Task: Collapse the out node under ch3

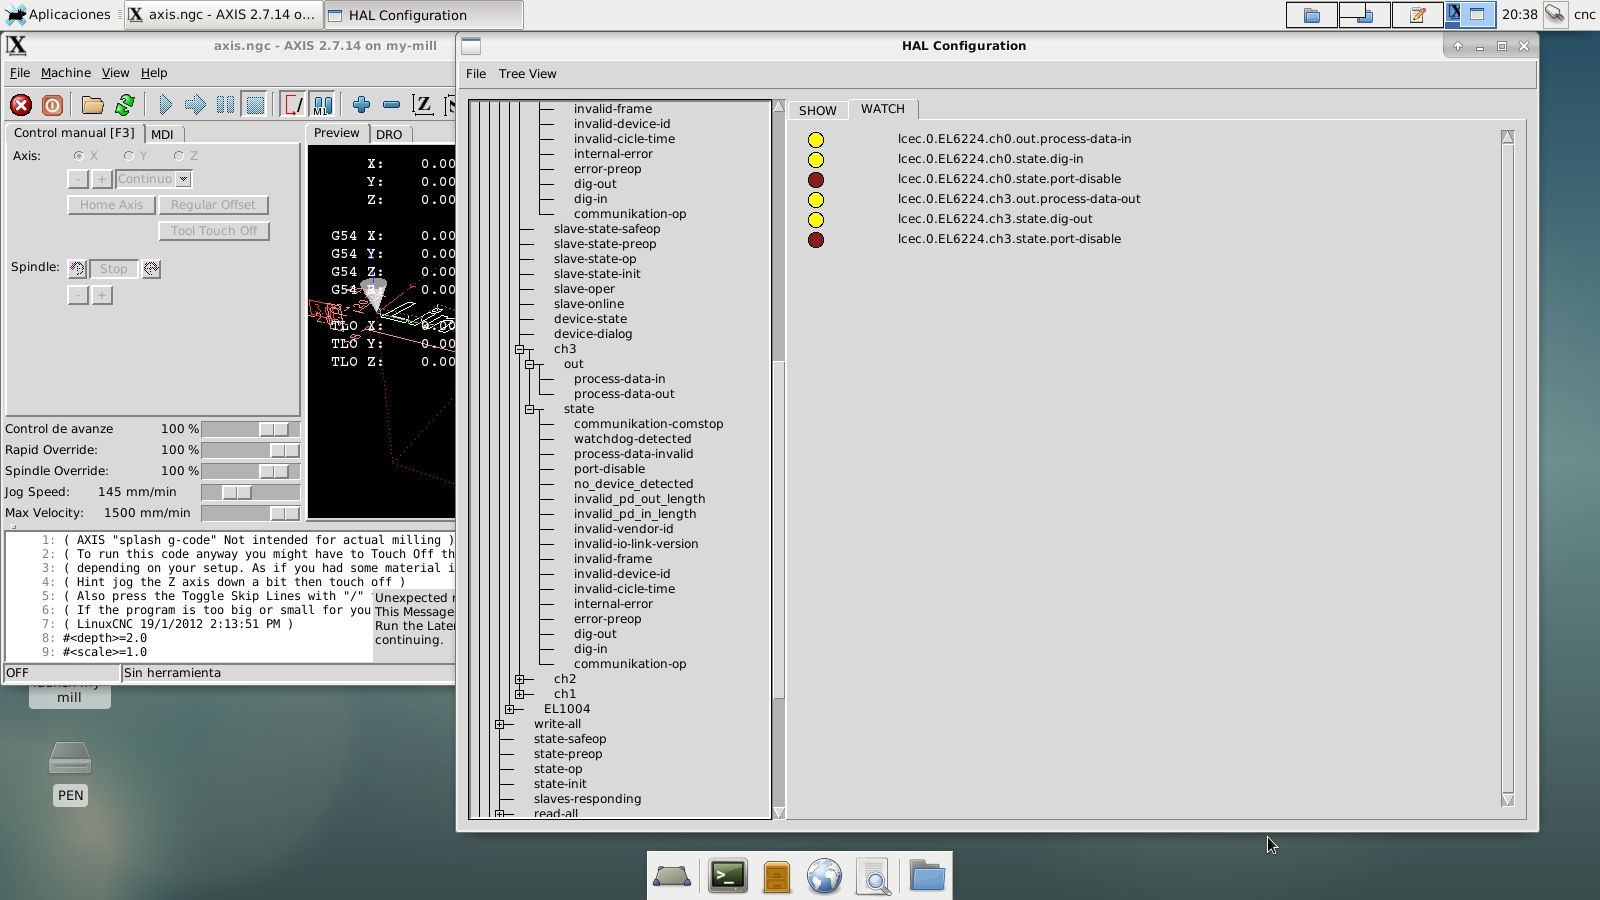Action: pyautogui.click(x=530, y=365)
